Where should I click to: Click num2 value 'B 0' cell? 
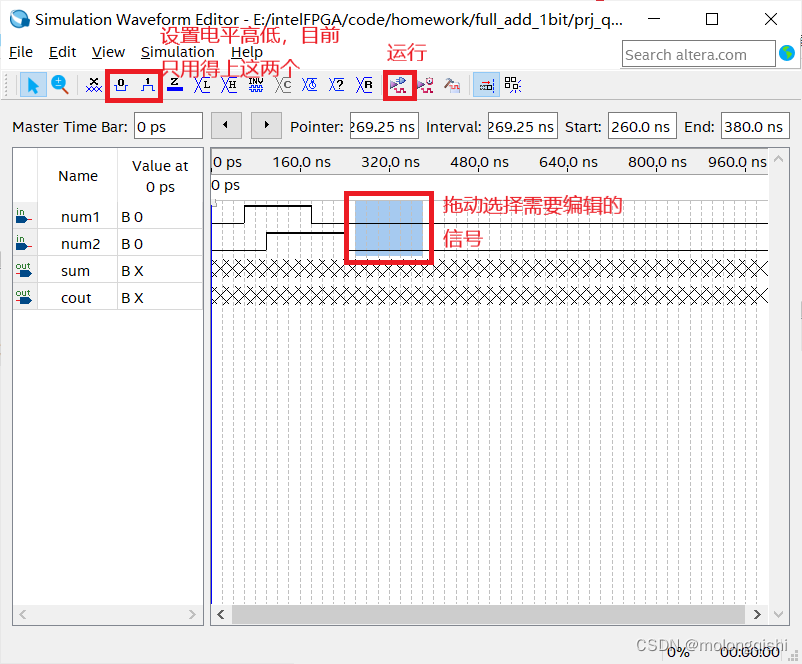160,244
